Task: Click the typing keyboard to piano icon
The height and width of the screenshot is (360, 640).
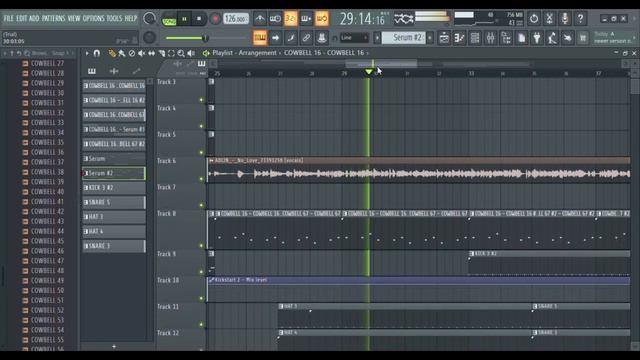Action: coord(260,38)
